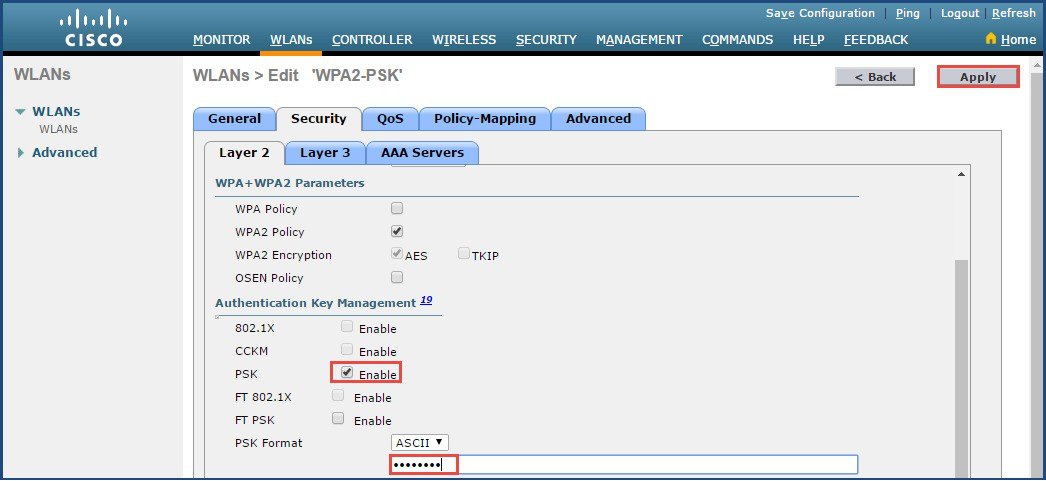This screenshot has height=481, width=1046.
Task: Expand the Advanced sidebar arrow
Action: 21,153
